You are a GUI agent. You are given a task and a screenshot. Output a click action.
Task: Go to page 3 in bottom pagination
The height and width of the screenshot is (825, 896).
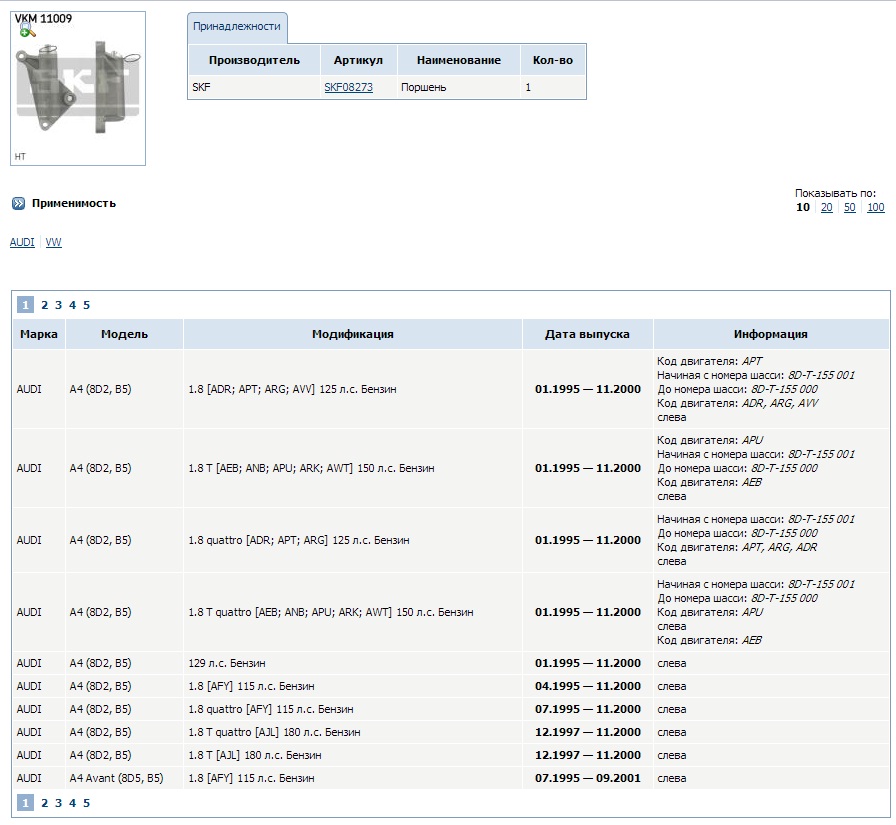[x=58, y=803]
